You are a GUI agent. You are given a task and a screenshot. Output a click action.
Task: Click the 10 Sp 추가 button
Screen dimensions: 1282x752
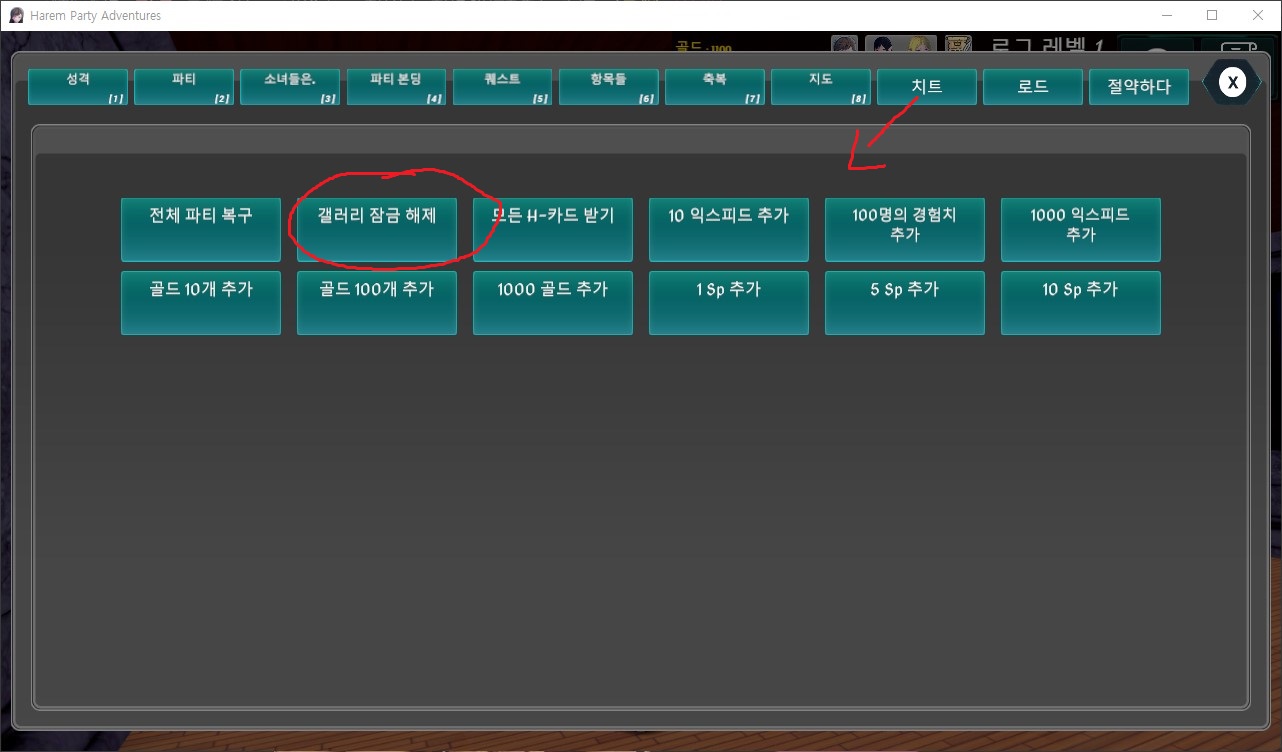coord(1080,302)
